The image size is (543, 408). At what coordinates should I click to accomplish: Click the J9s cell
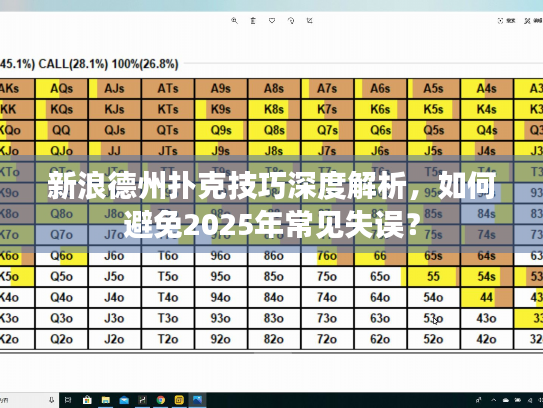(221, 151)
